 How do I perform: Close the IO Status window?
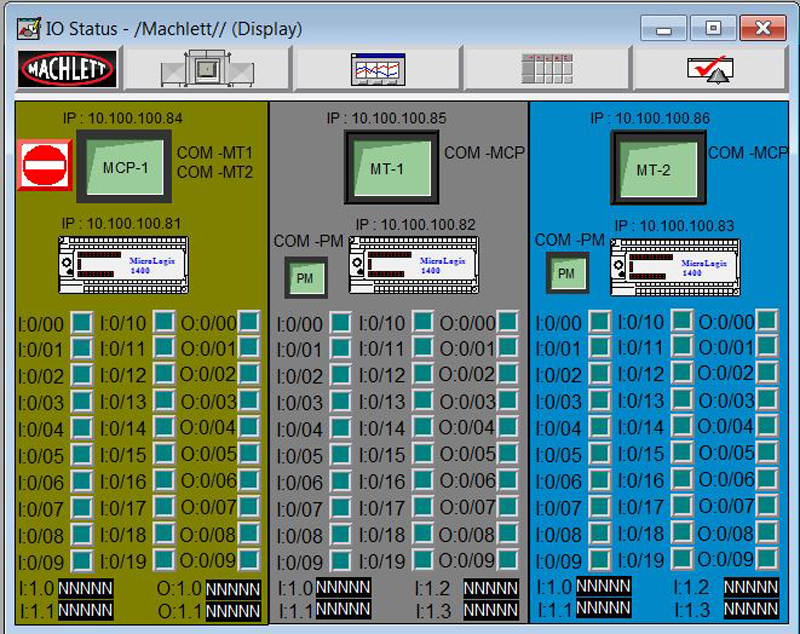pyautogui.click(x=763, y=28)
